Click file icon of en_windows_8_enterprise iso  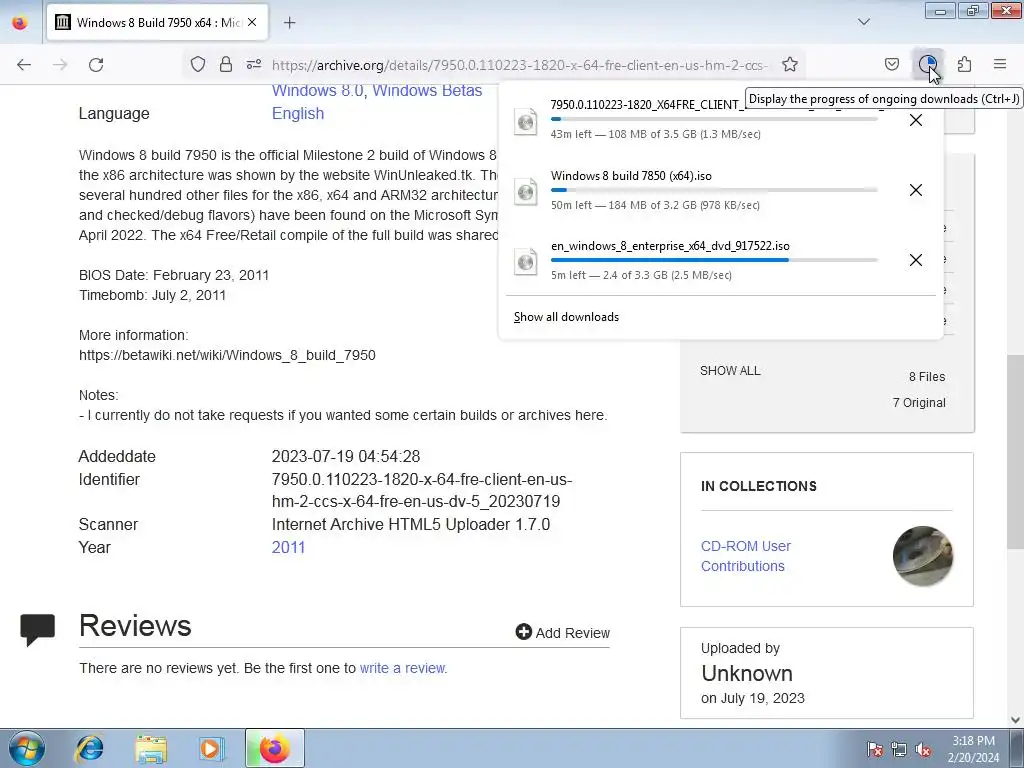point(526,261)
